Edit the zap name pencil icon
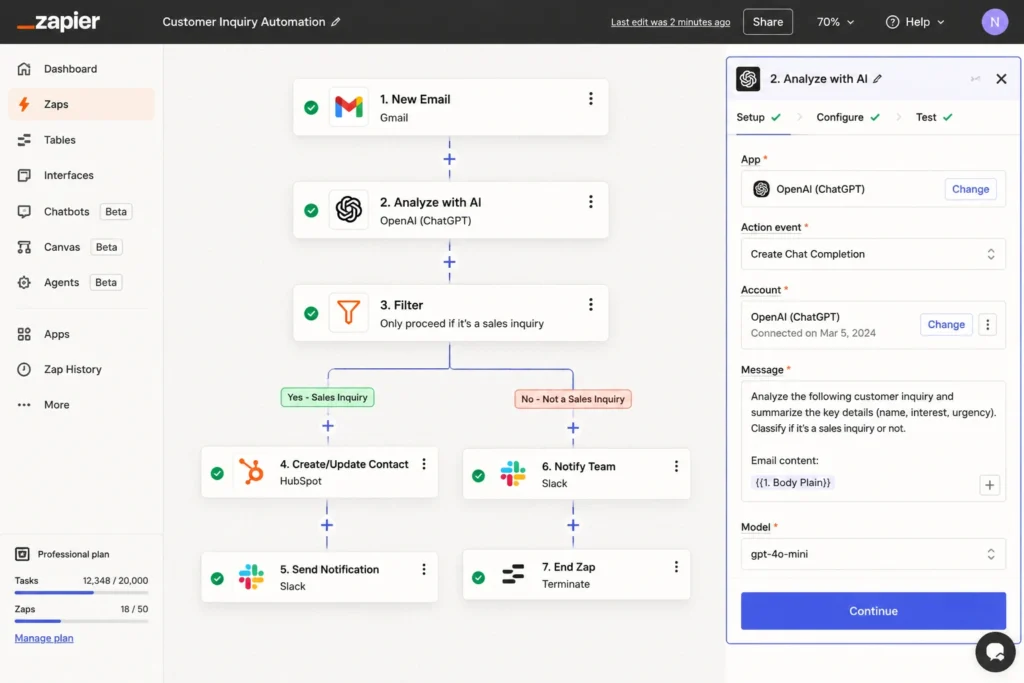The height and width of the screenshot is (683, 1024). [336, 22]
